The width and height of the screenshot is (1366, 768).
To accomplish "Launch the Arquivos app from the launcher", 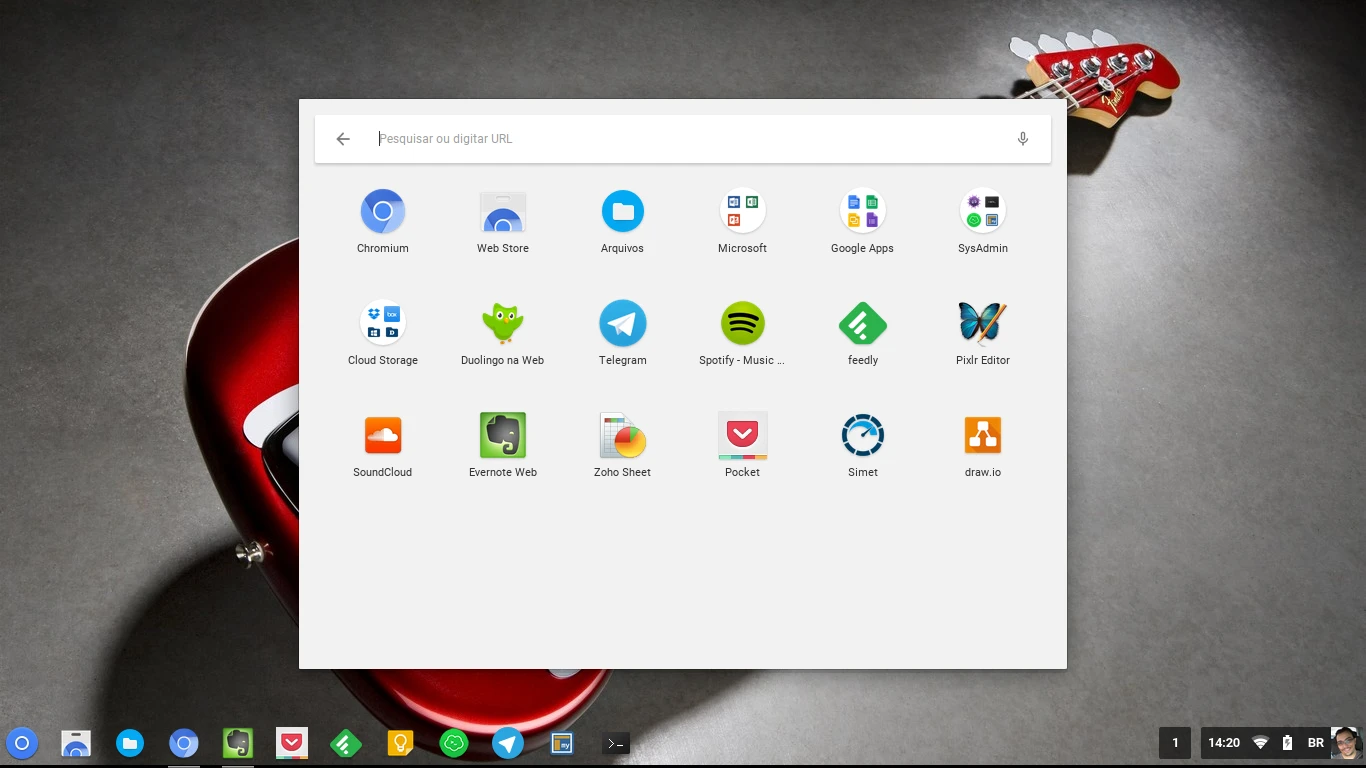I will [x=623, y=212].
